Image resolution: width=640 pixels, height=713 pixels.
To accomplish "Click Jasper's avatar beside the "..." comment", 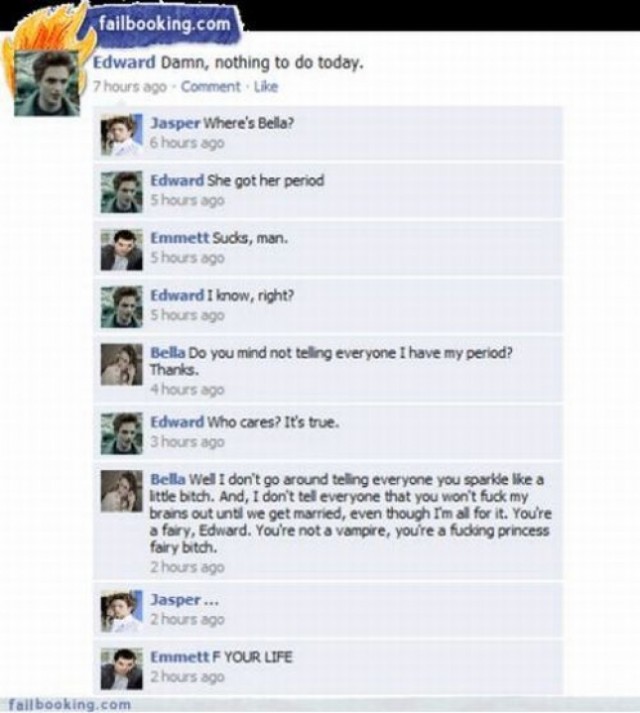I will [x=121, y=612].
